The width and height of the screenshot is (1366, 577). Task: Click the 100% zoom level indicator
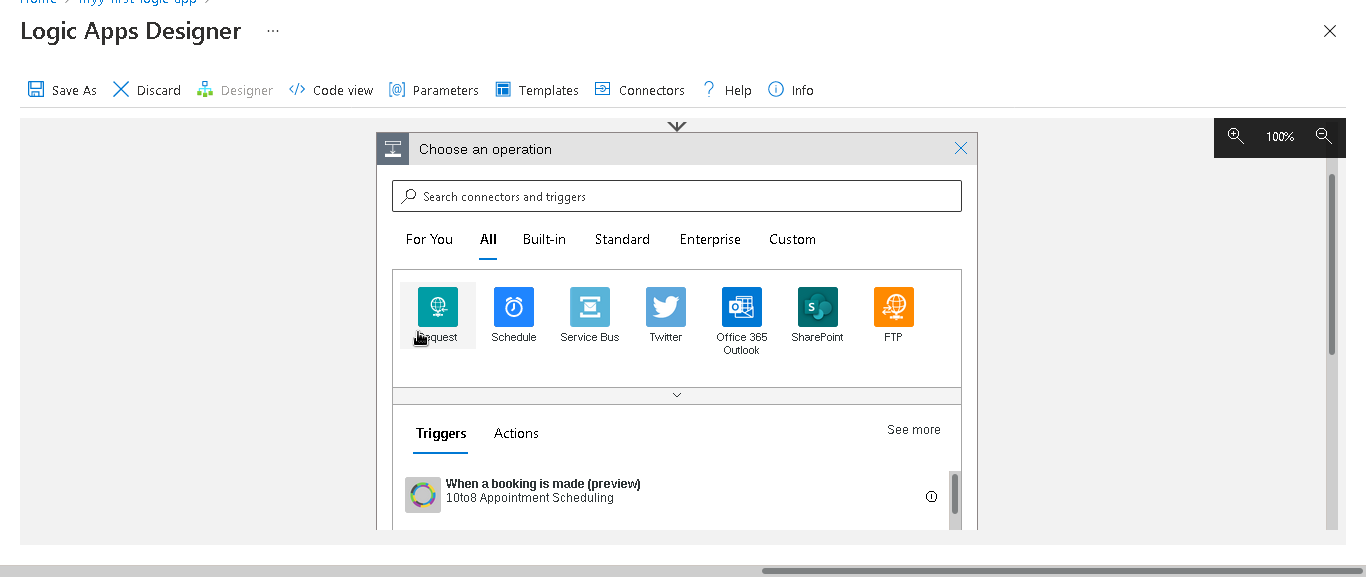(x=1280, y=136)
